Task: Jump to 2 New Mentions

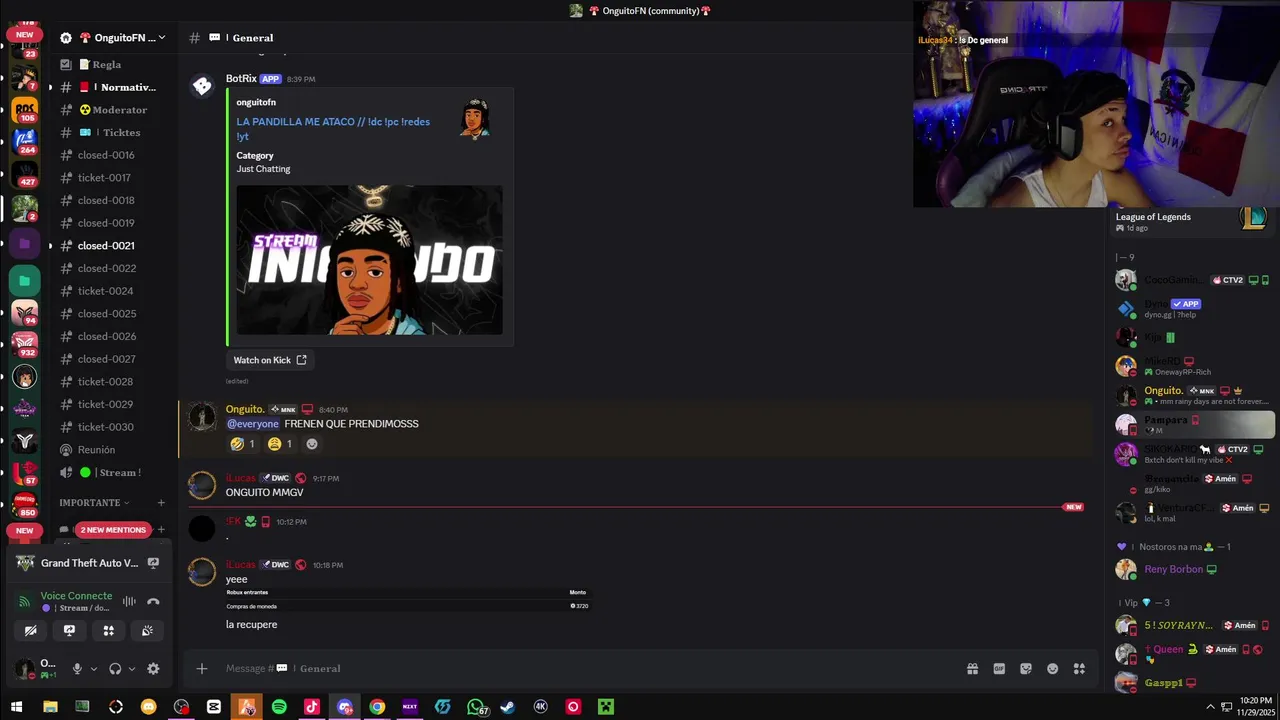Action: pos(112,530)
